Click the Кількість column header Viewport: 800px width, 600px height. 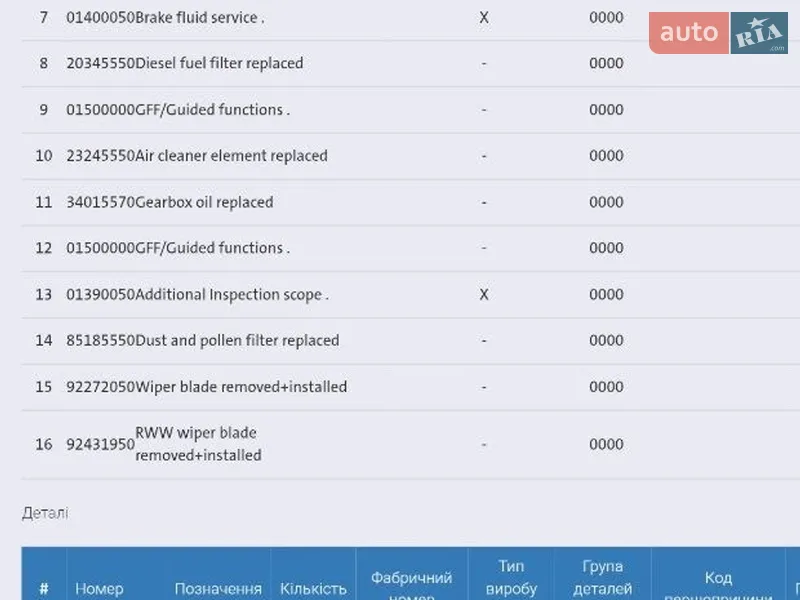(313, 589)
